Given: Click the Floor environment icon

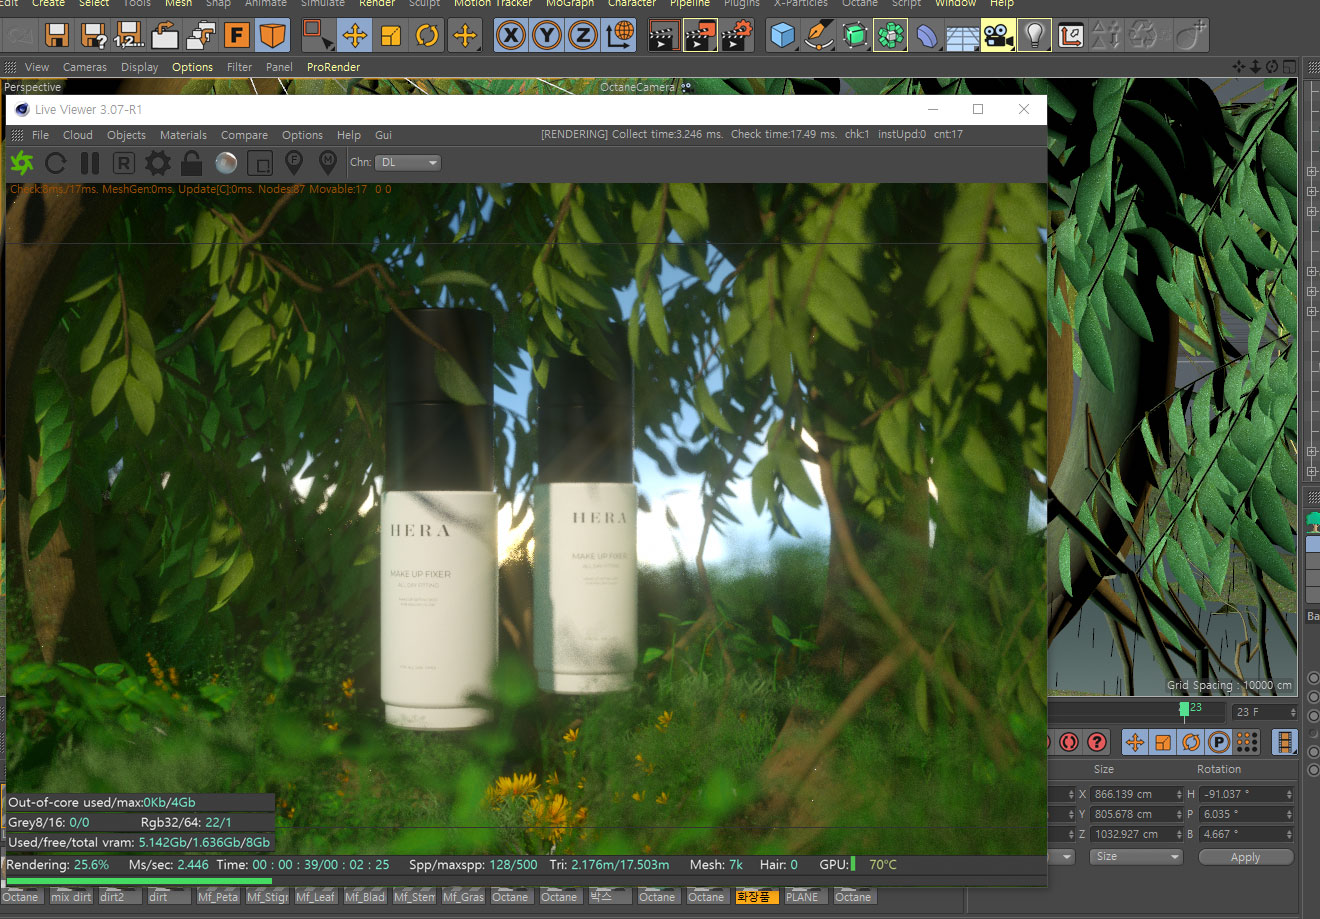Looking at the screenshot, I should point(962,36).
